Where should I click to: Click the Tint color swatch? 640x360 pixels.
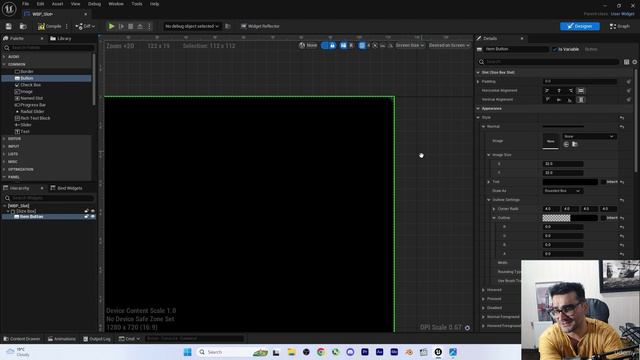[x=570, y=182]
